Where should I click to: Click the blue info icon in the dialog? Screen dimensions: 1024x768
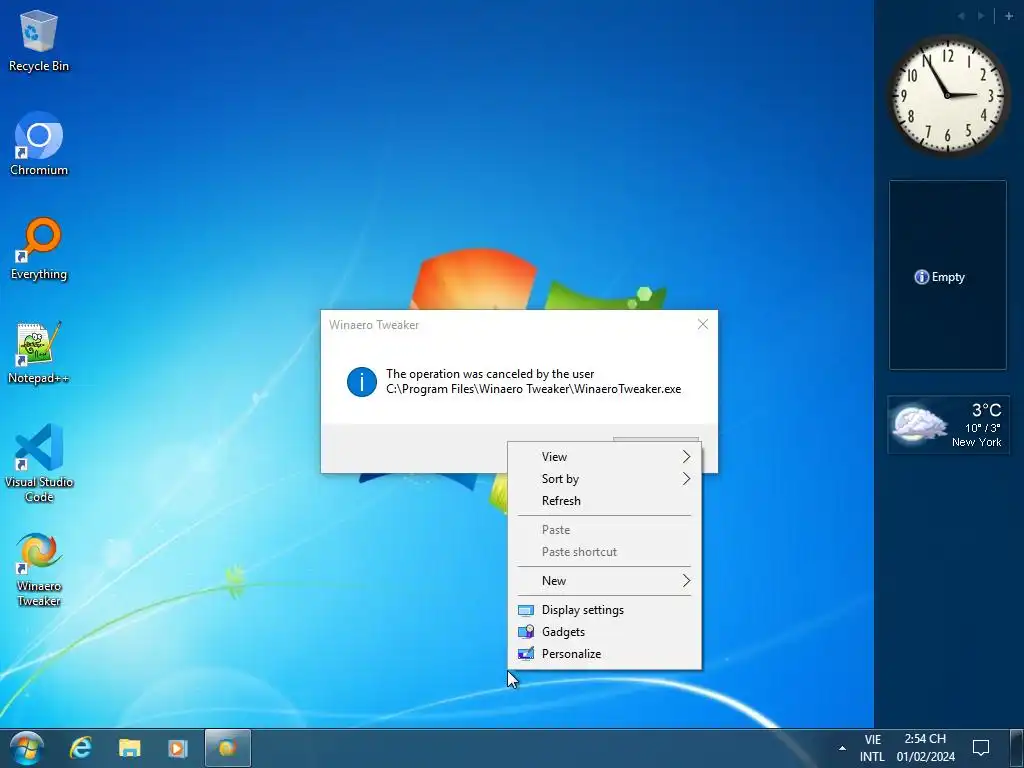[x=361, y=381]
